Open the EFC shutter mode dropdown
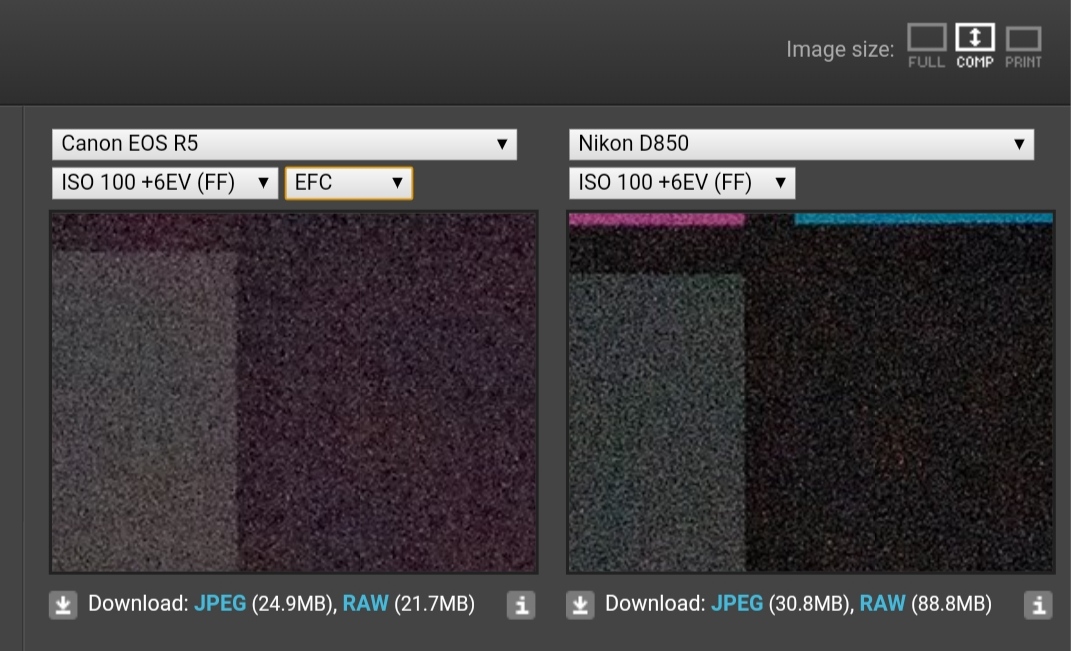 click(348, 183)
